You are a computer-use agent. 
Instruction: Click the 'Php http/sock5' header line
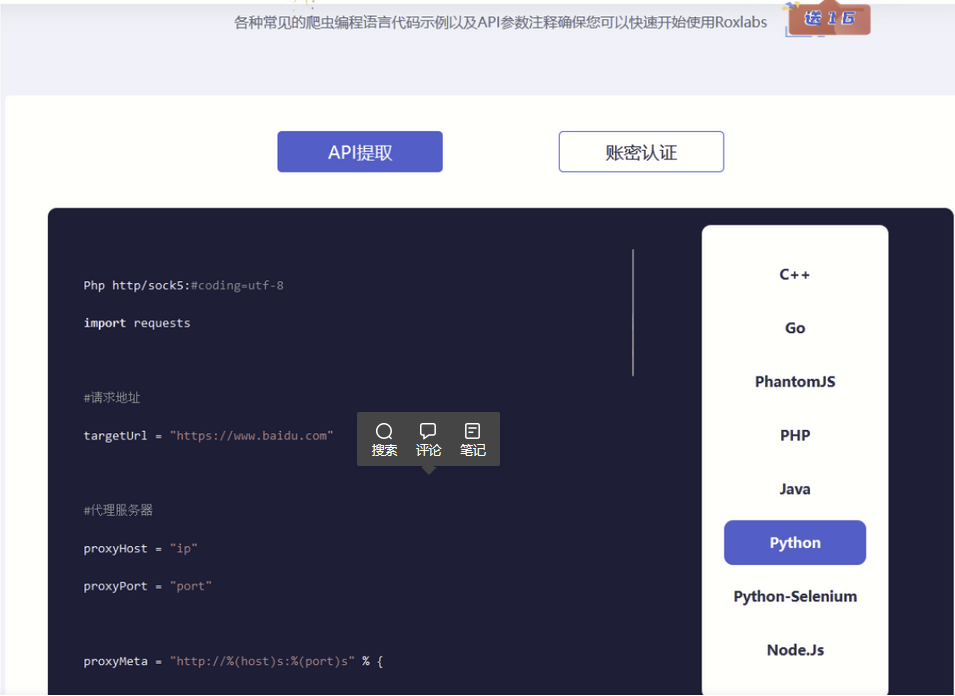183,286
